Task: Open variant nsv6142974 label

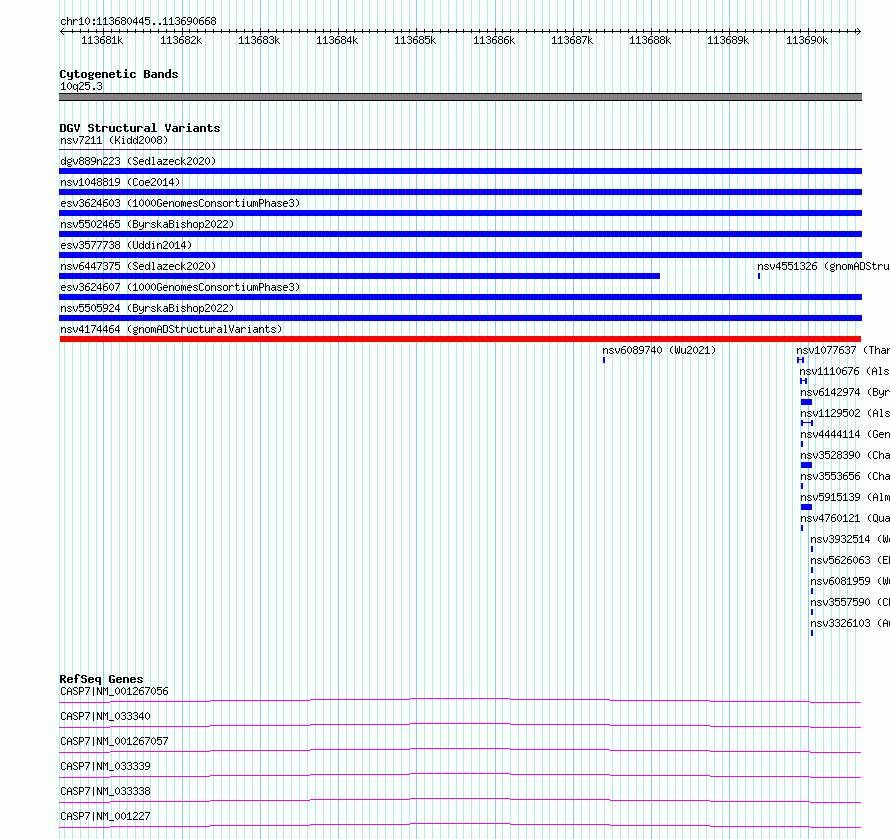Action: coord(845,392)
